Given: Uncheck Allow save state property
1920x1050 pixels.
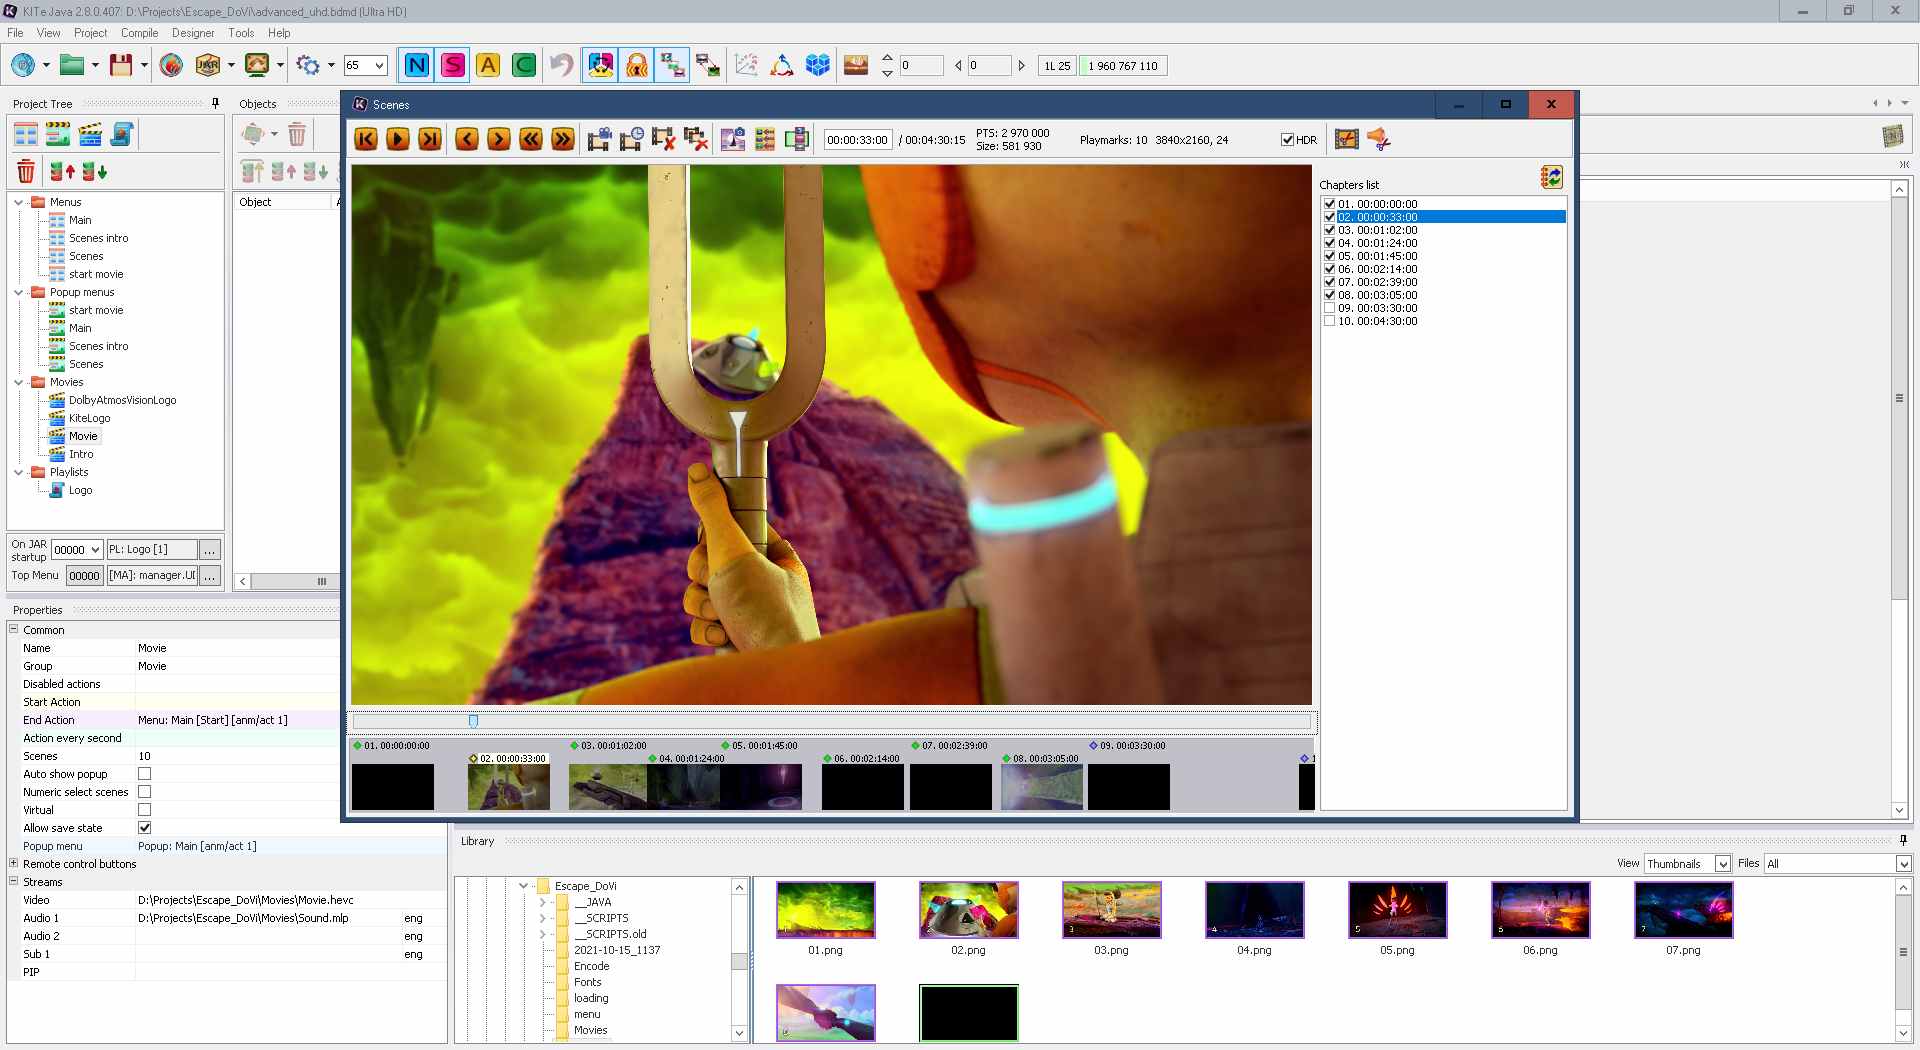Looking at the screenshot, I should tap(145, 828).
